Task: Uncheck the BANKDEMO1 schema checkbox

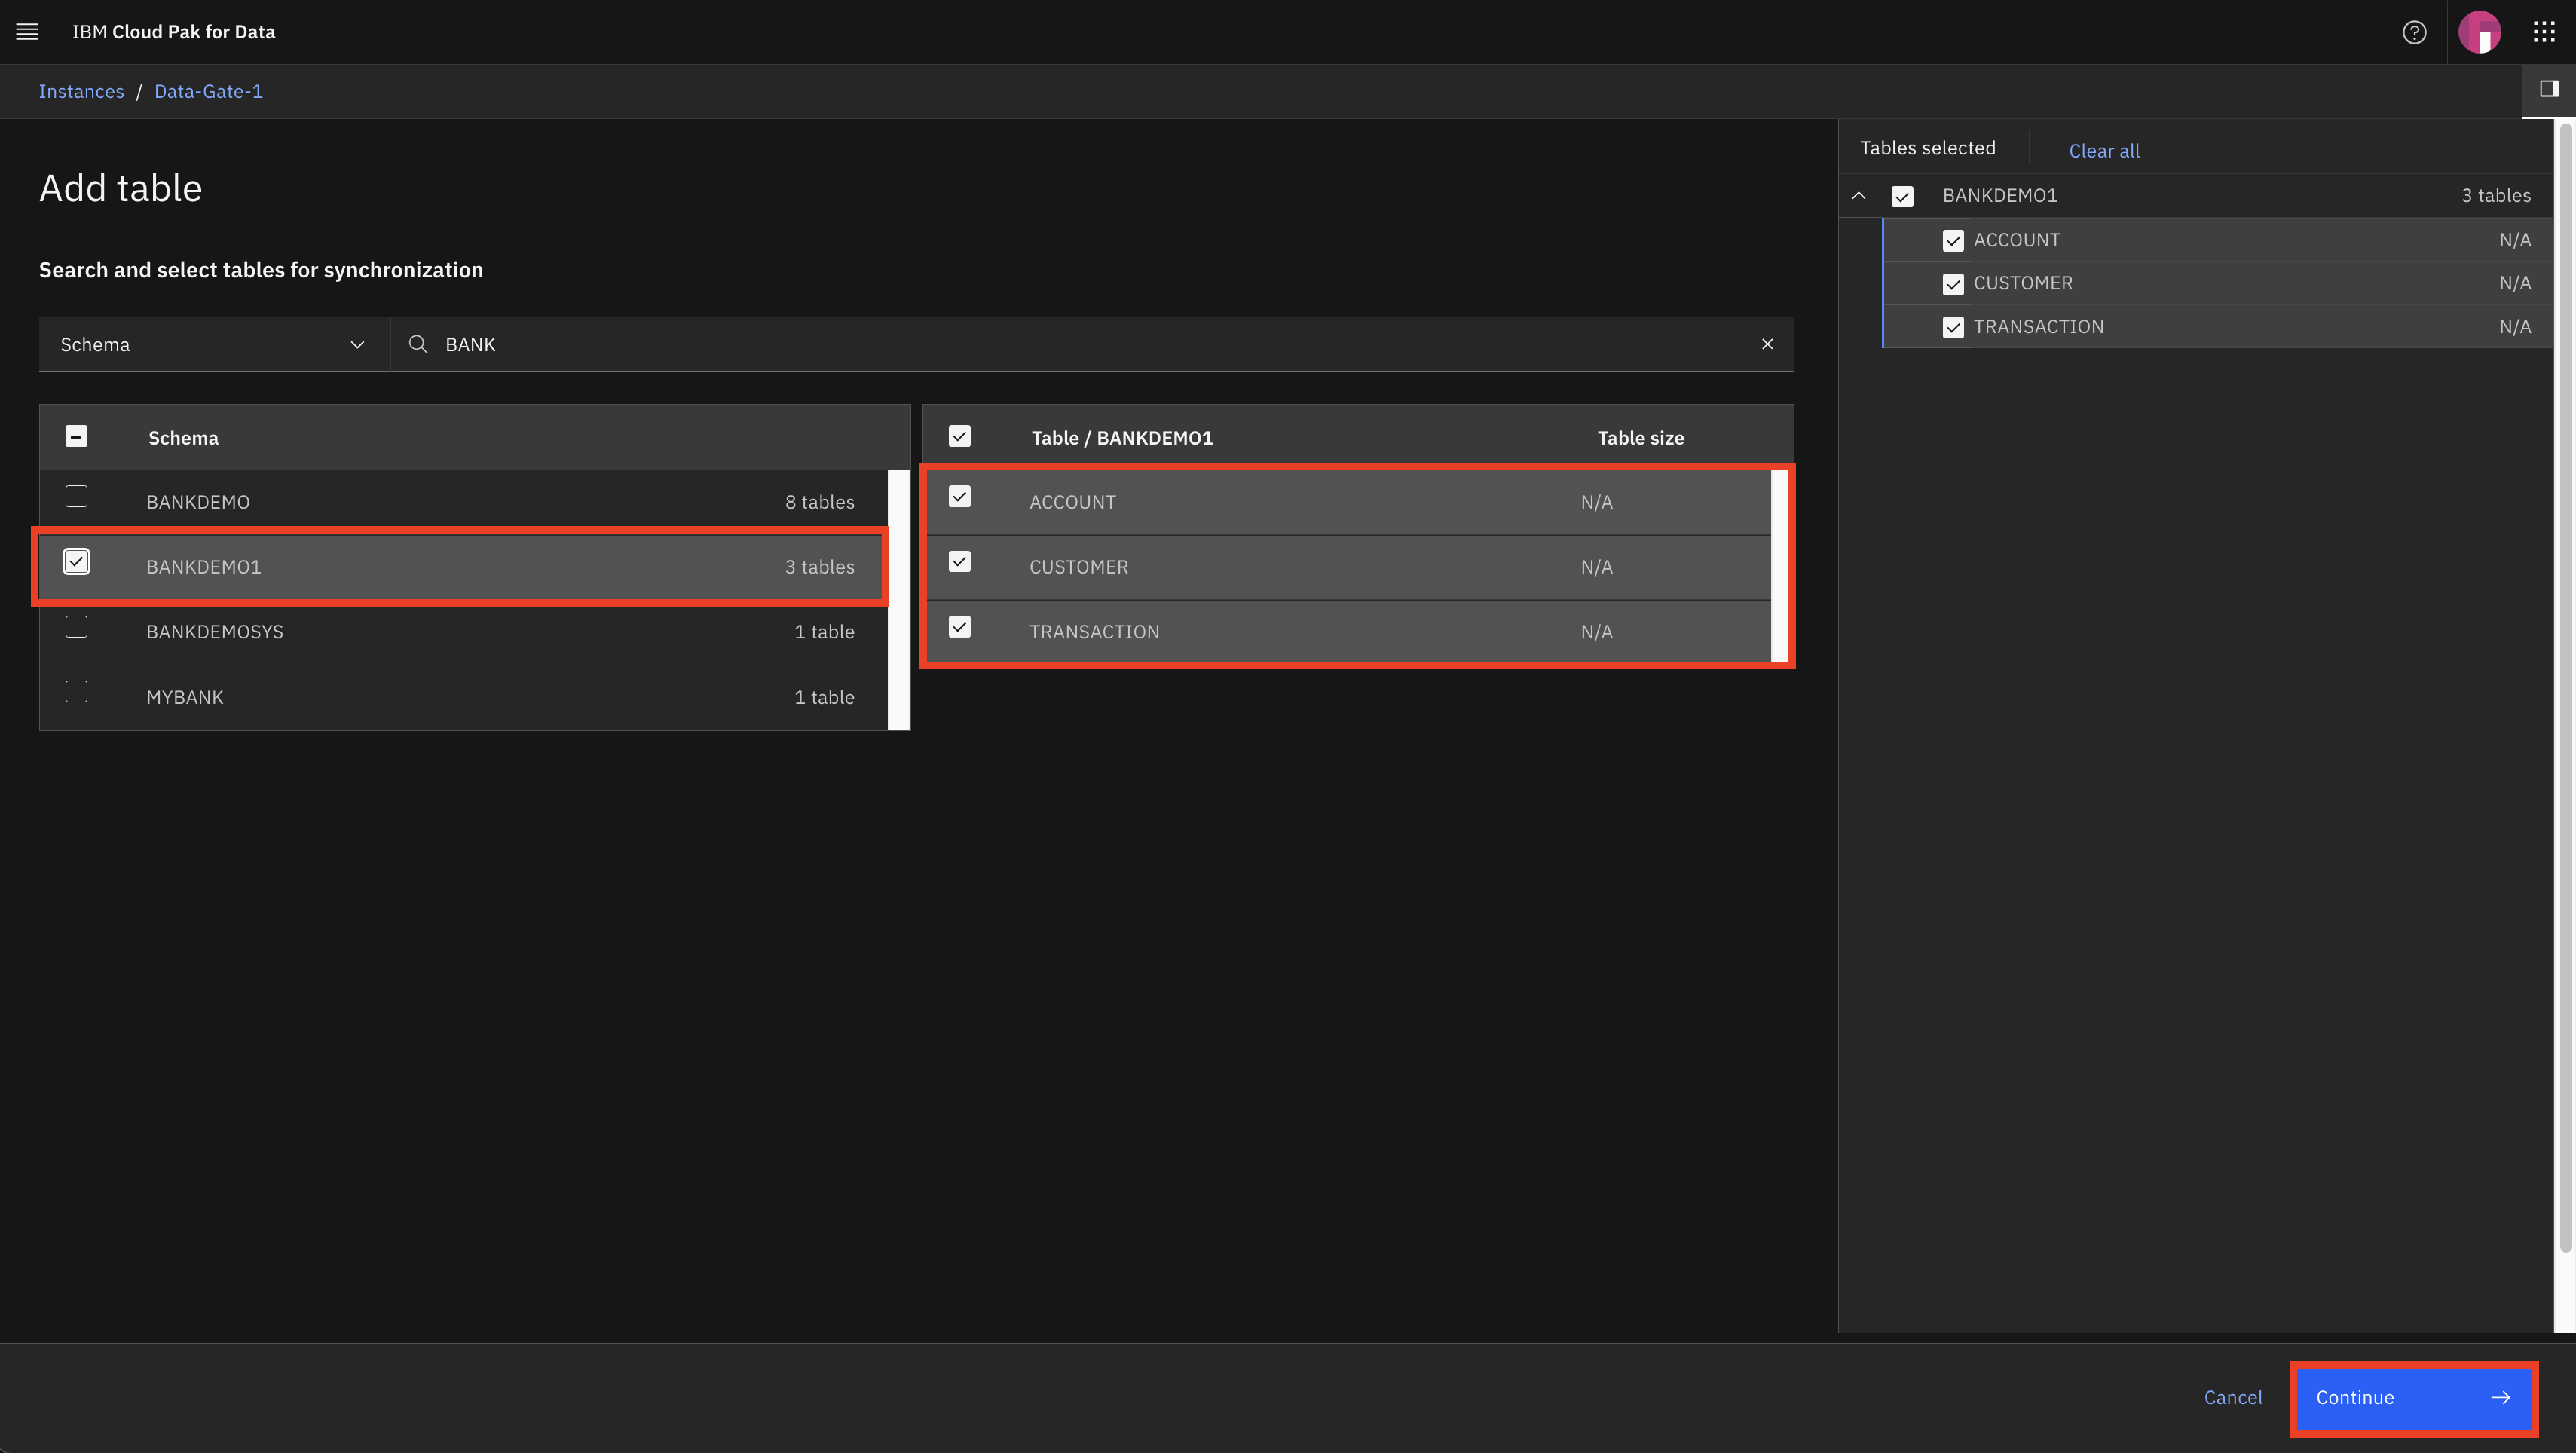Action: coord(76,561)
